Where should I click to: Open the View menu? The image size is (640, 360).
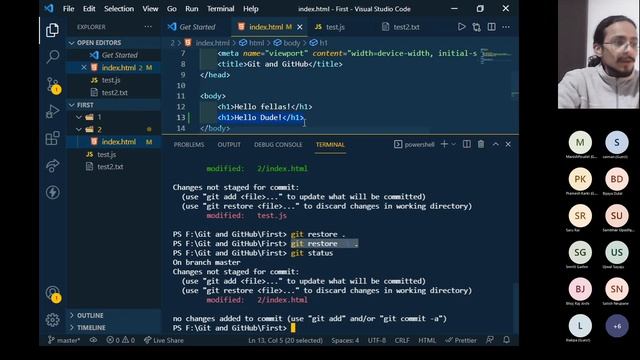(x=150, y=9)
